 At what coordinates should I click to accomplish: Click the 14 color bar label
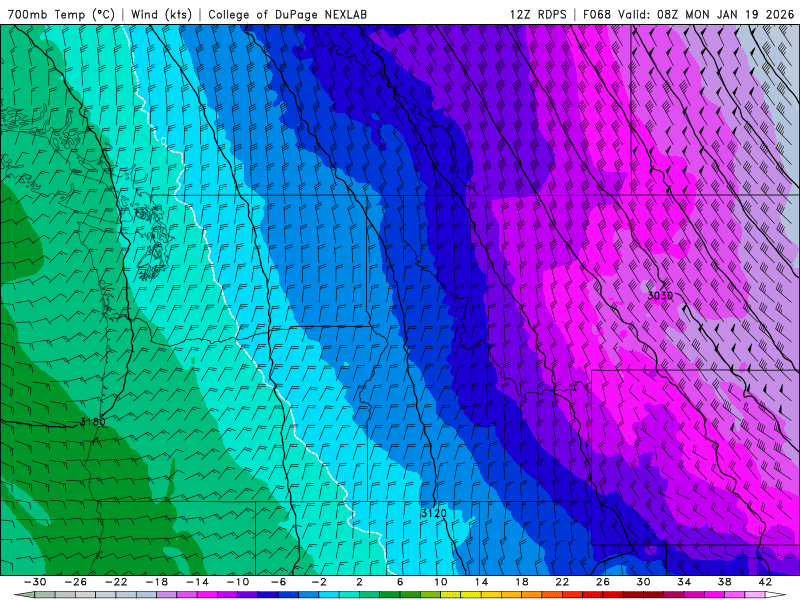tap(481, 582)
